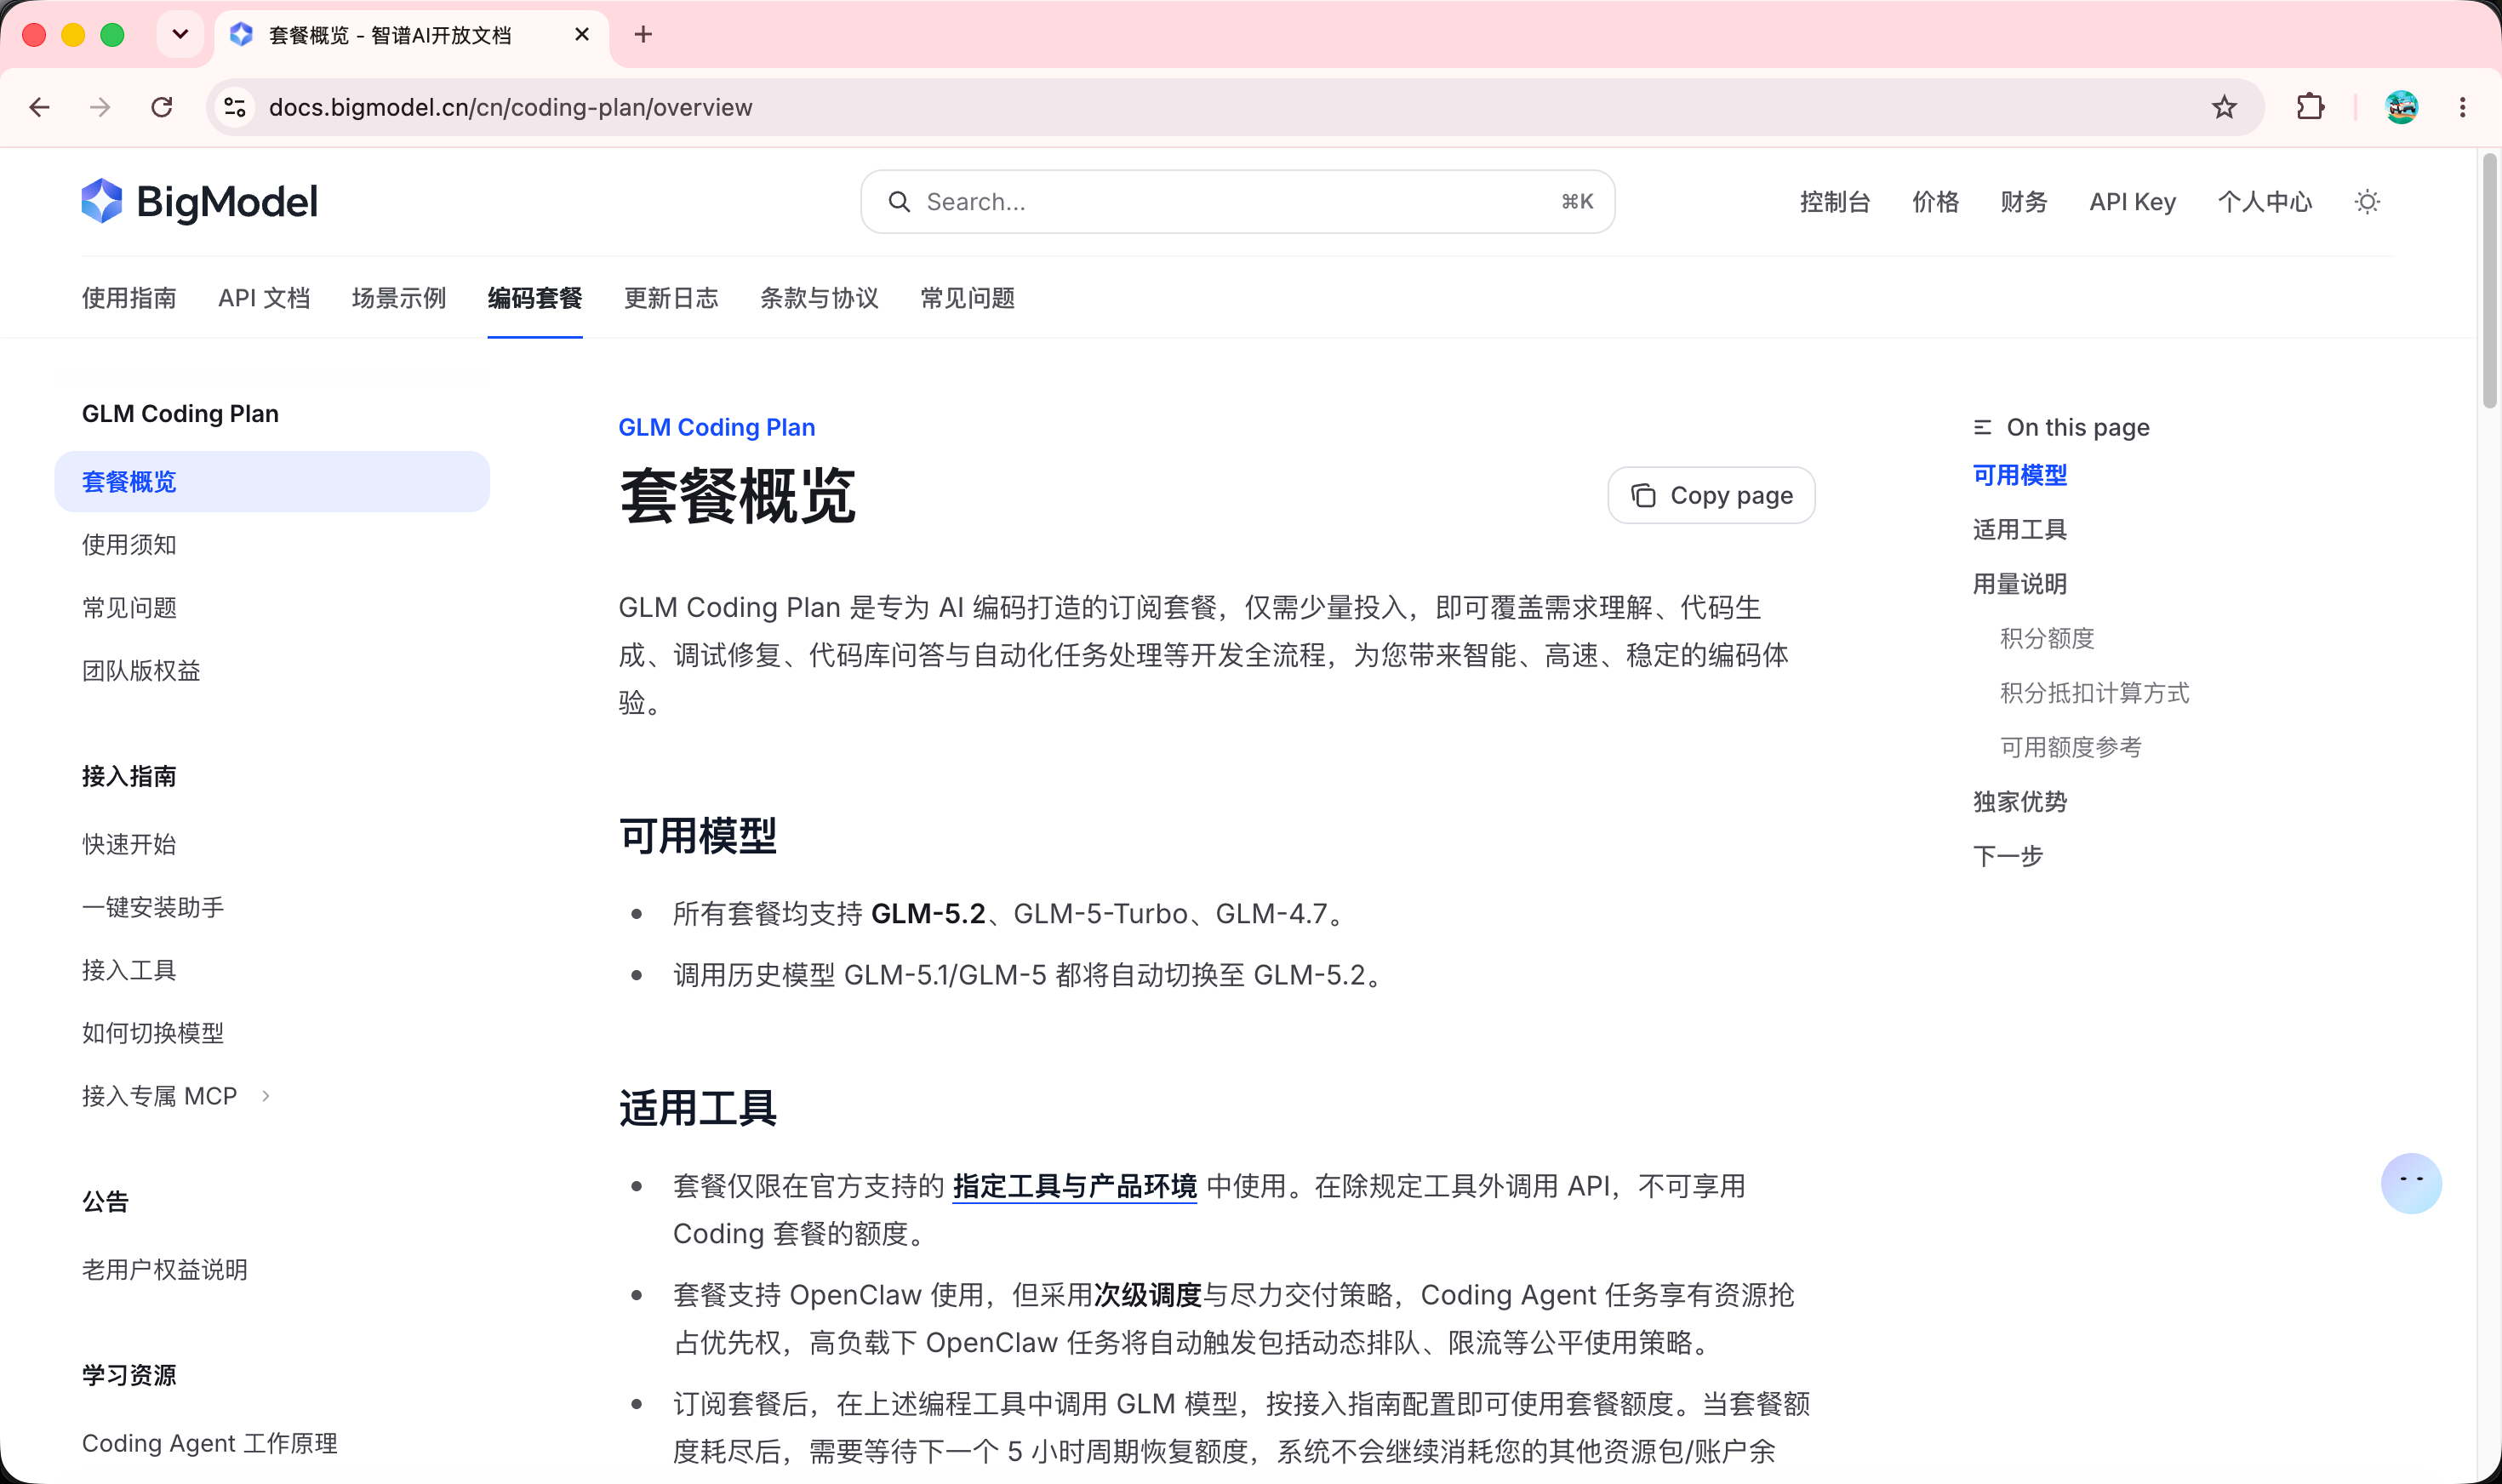This screenshot has width=2502, height=1484.
Task: Jump to 可用模型 in On this page
Action: (x=2019, y=475)
